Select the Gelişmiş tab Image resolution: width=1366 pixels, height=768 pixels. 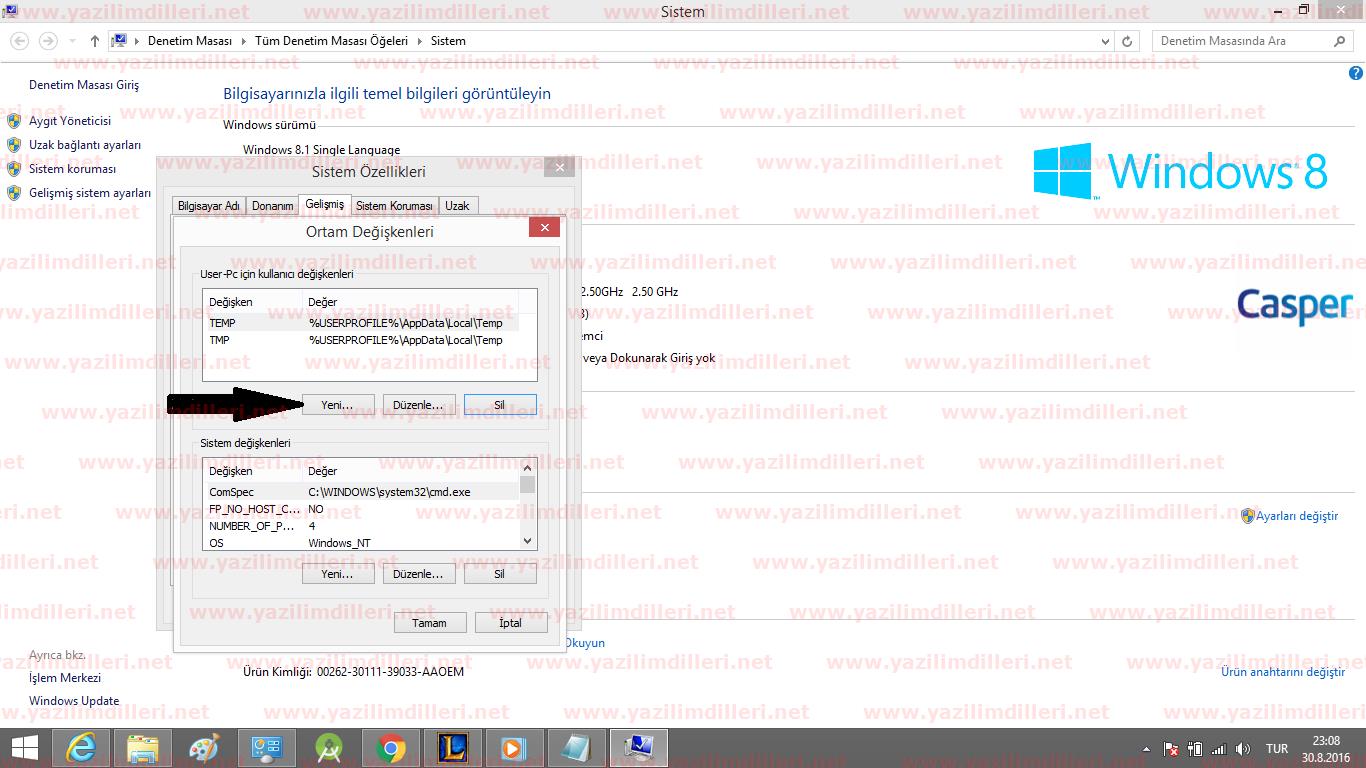(325, 204)
